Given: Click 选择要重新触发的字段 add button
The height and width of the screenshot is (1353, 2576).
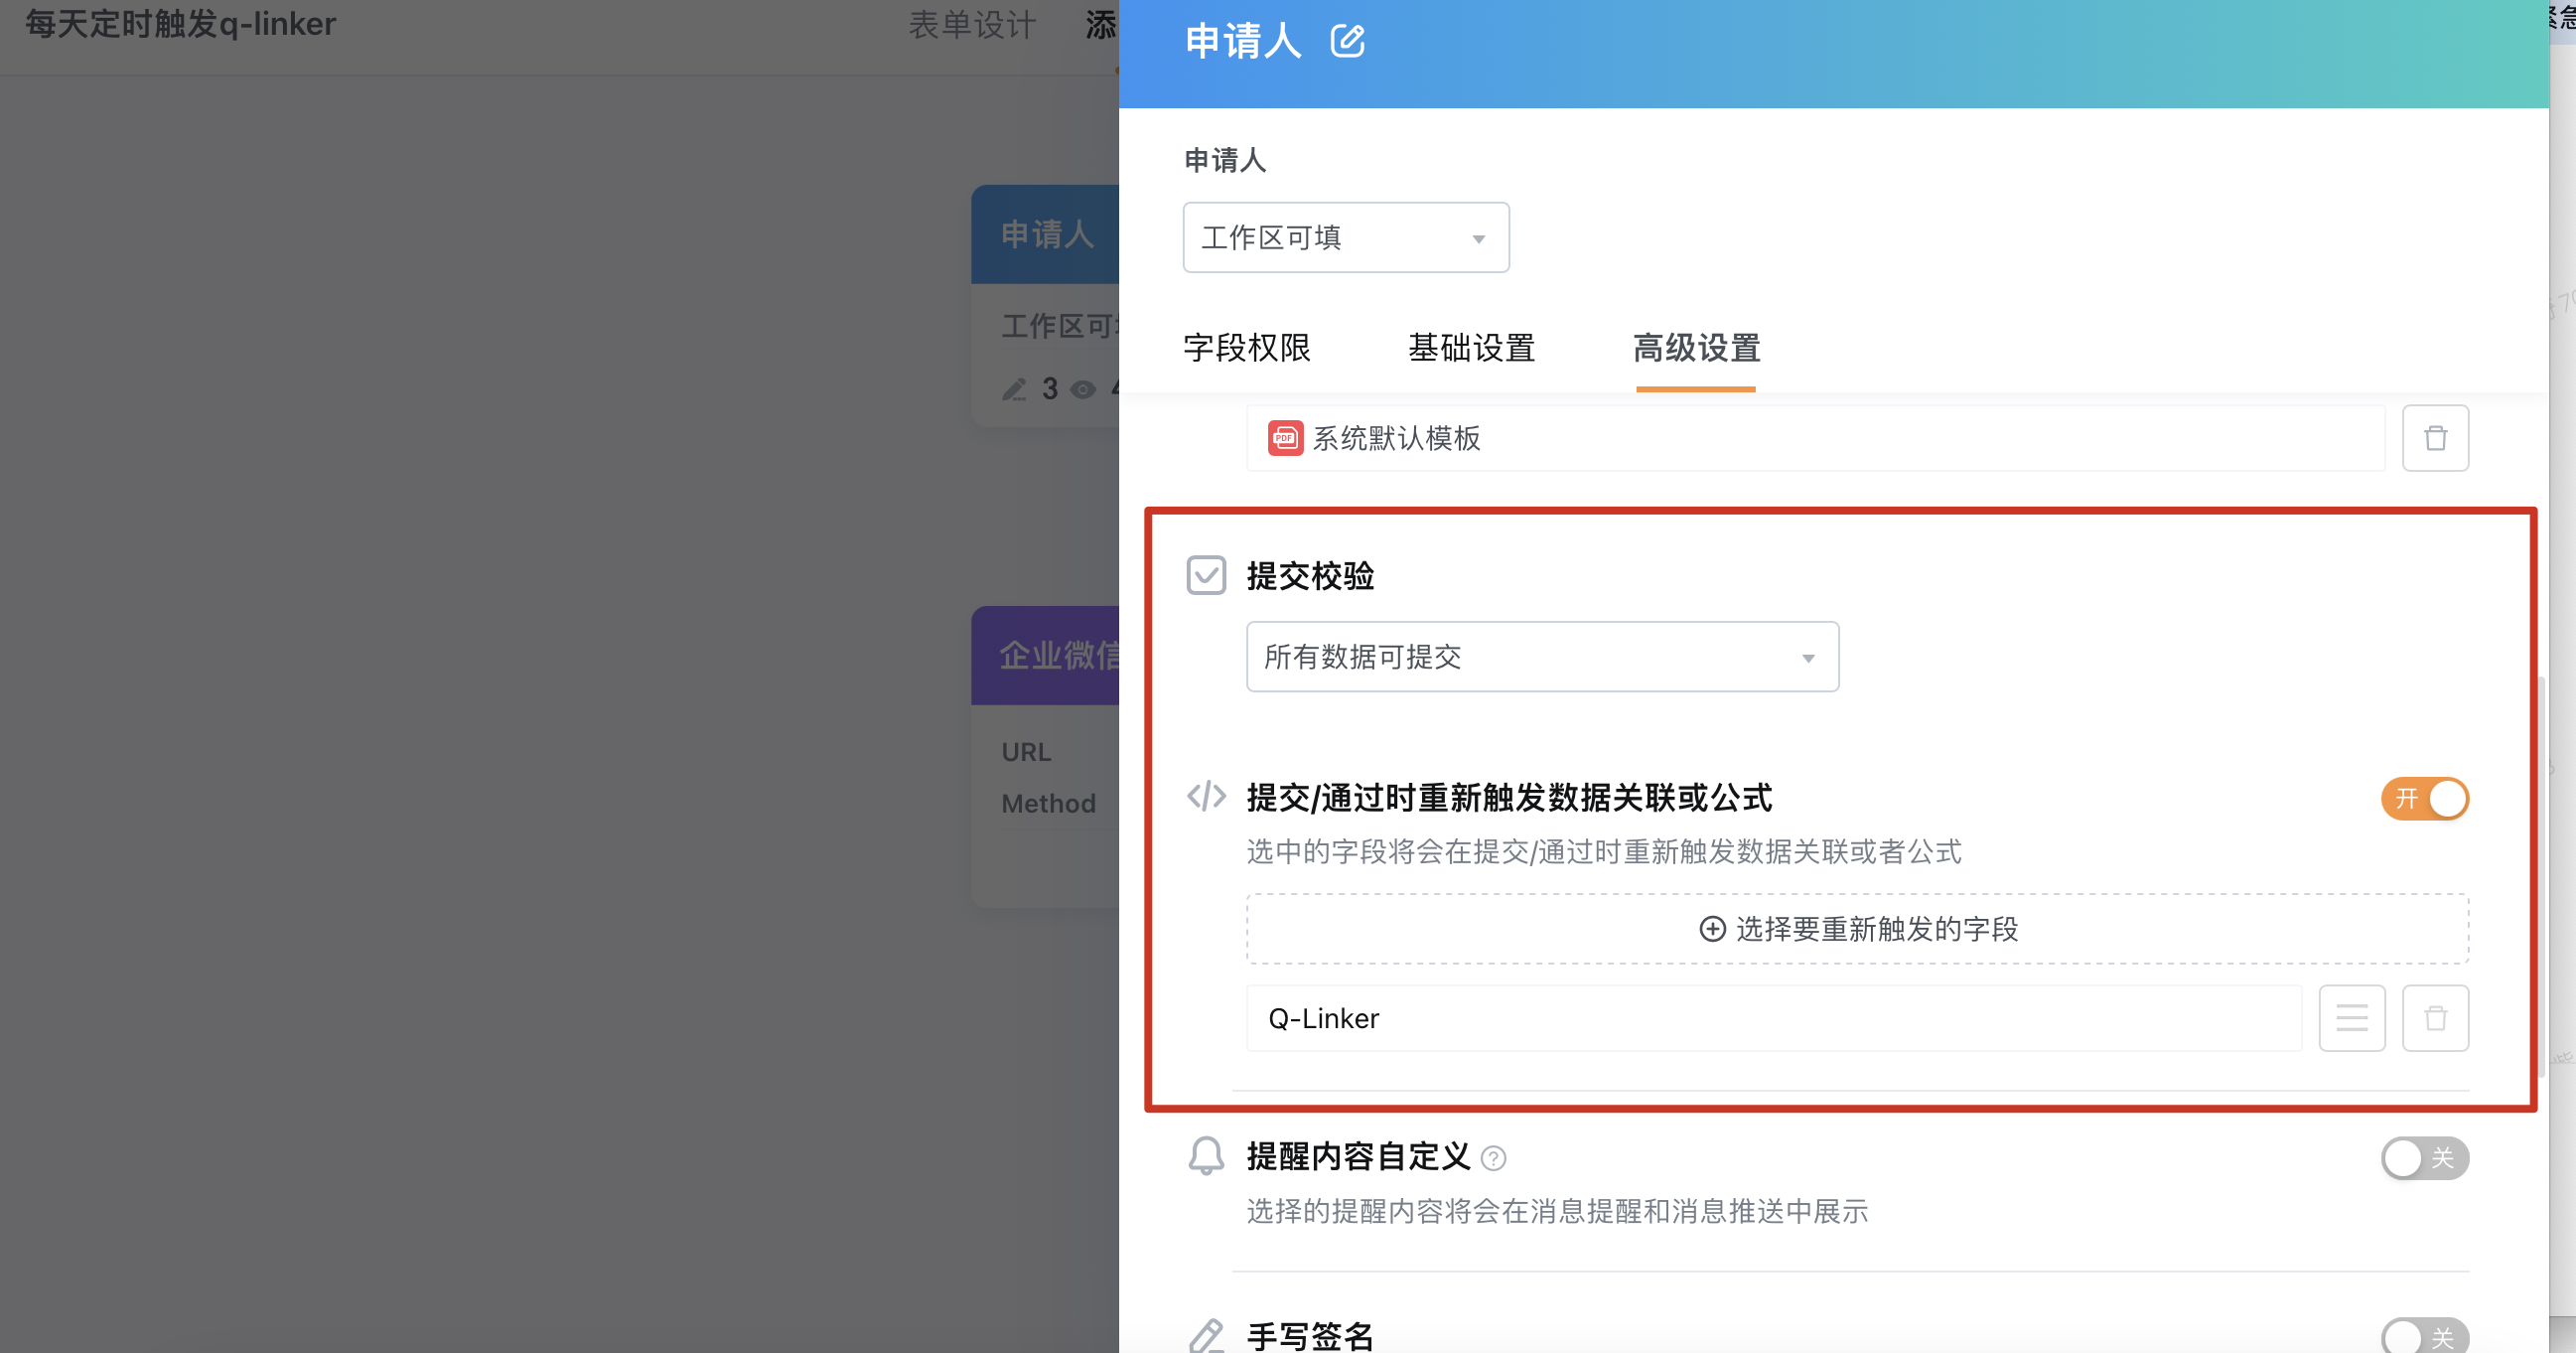Looking at the screenshot, I should 1857,929.
